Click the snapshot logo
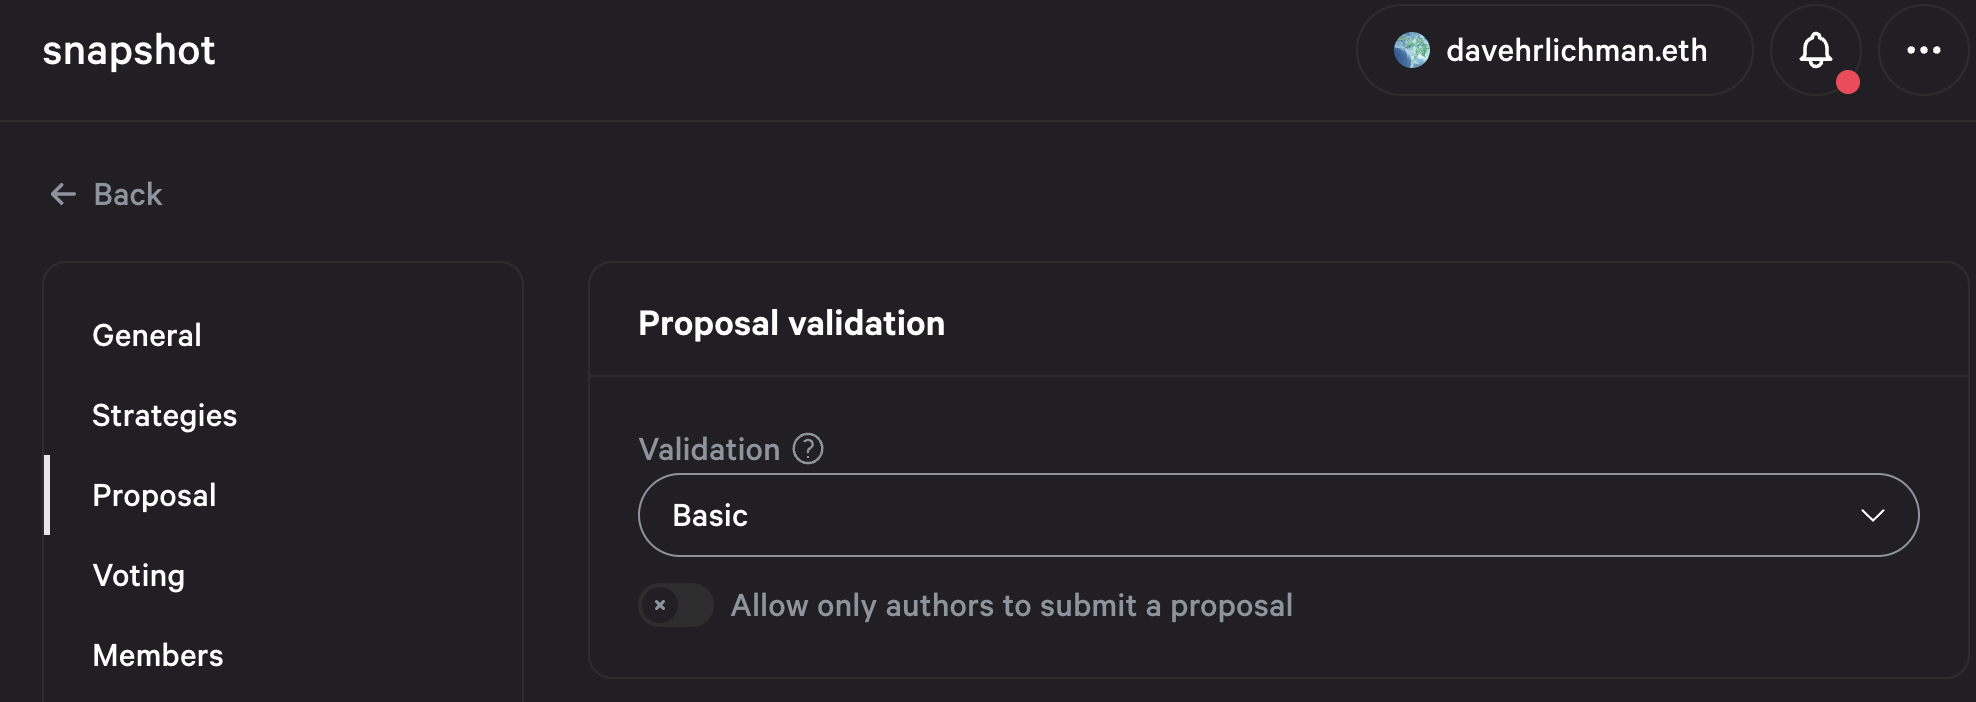The image size is (1976, 702). click(x=129, y=50)
